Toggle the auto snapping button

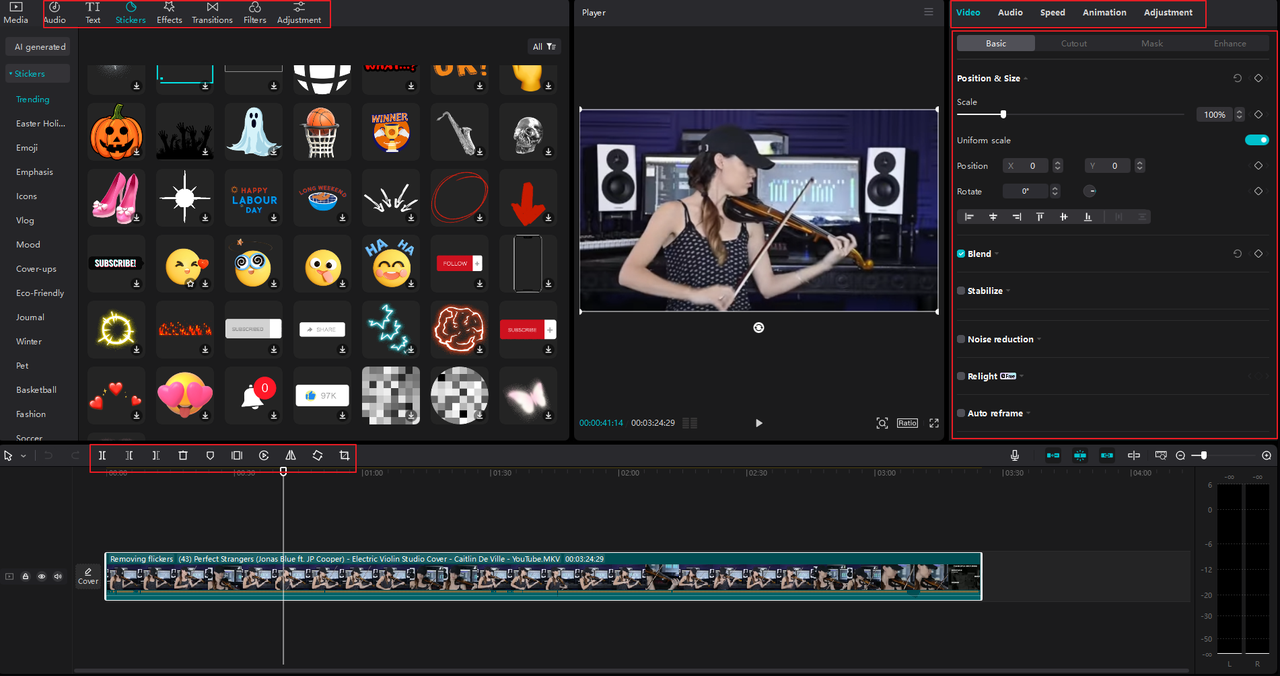1080,455
